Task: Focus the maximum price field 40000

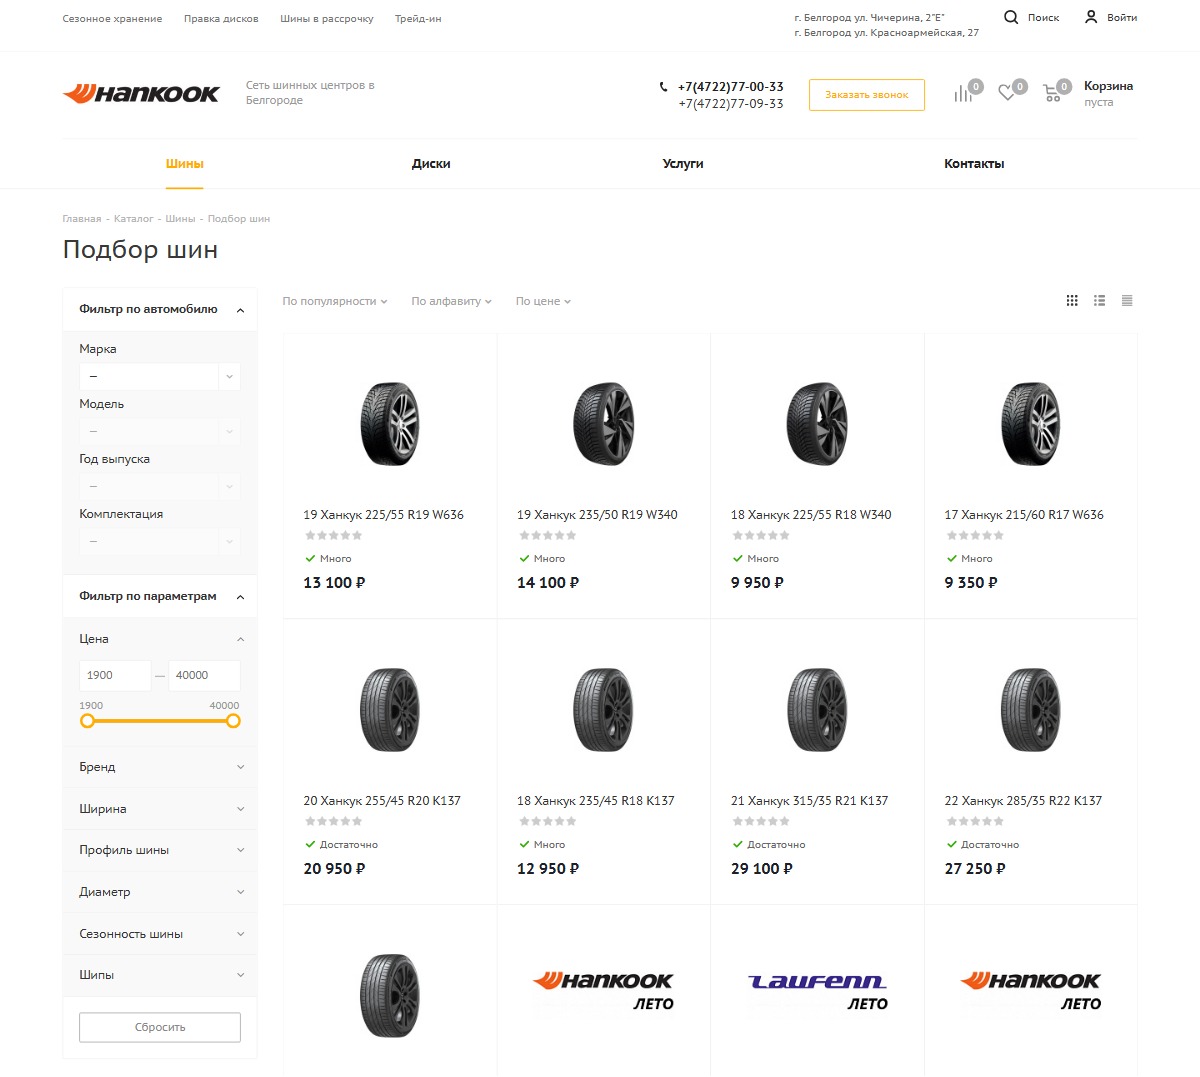Action: click(x=205, y=675)
